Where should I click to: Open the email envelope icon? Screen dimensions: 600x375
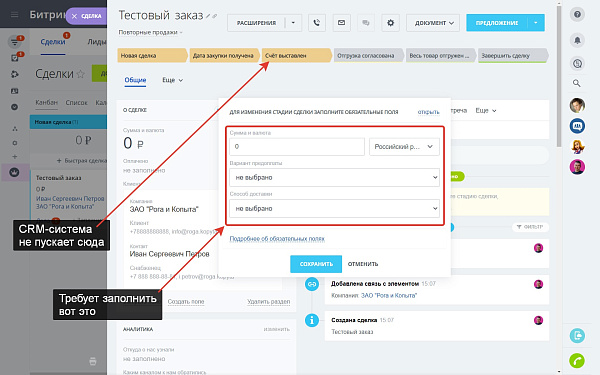pos(341,23)
